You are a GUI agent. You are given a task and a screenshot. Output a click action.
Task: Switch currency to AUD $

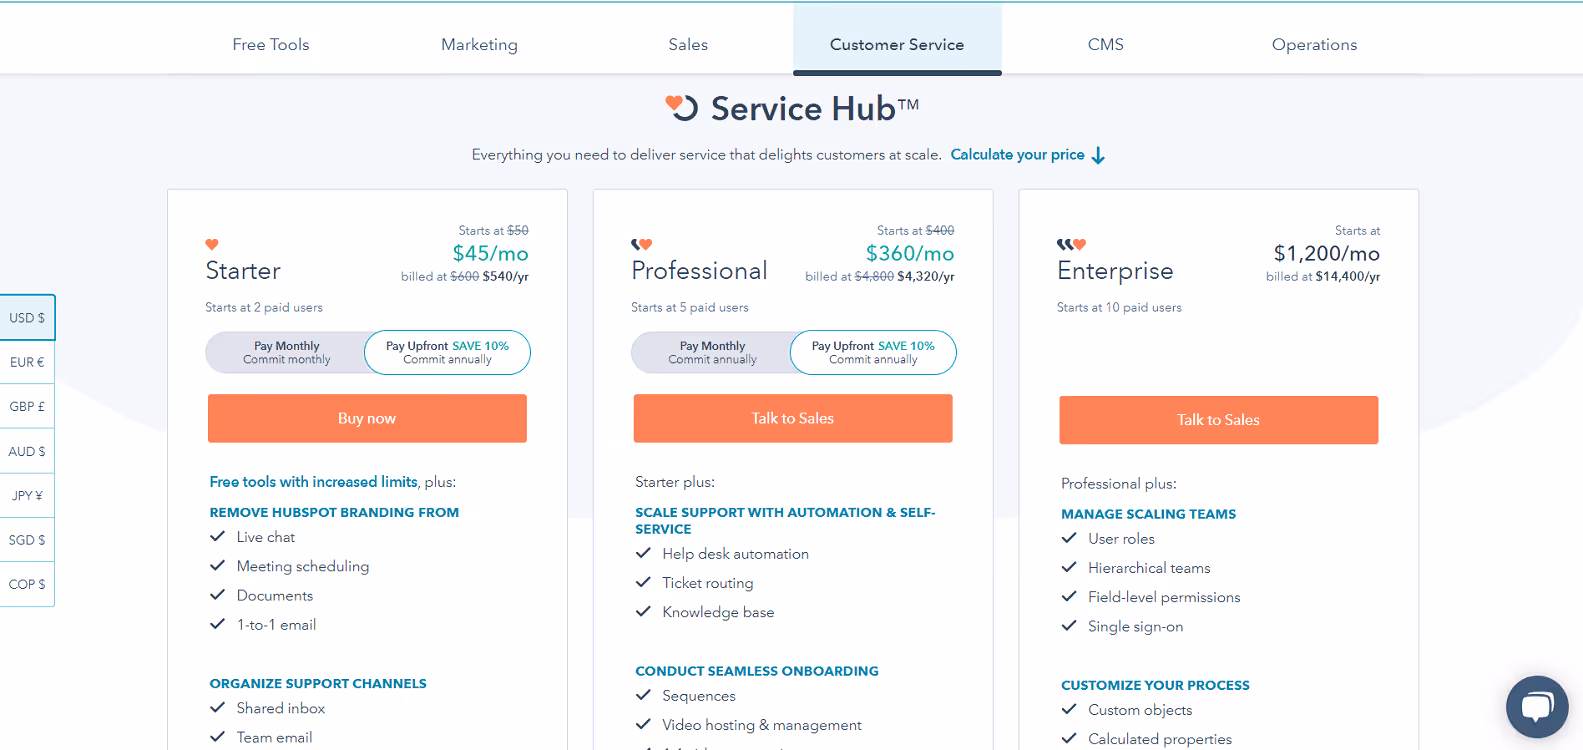point(27,451)
